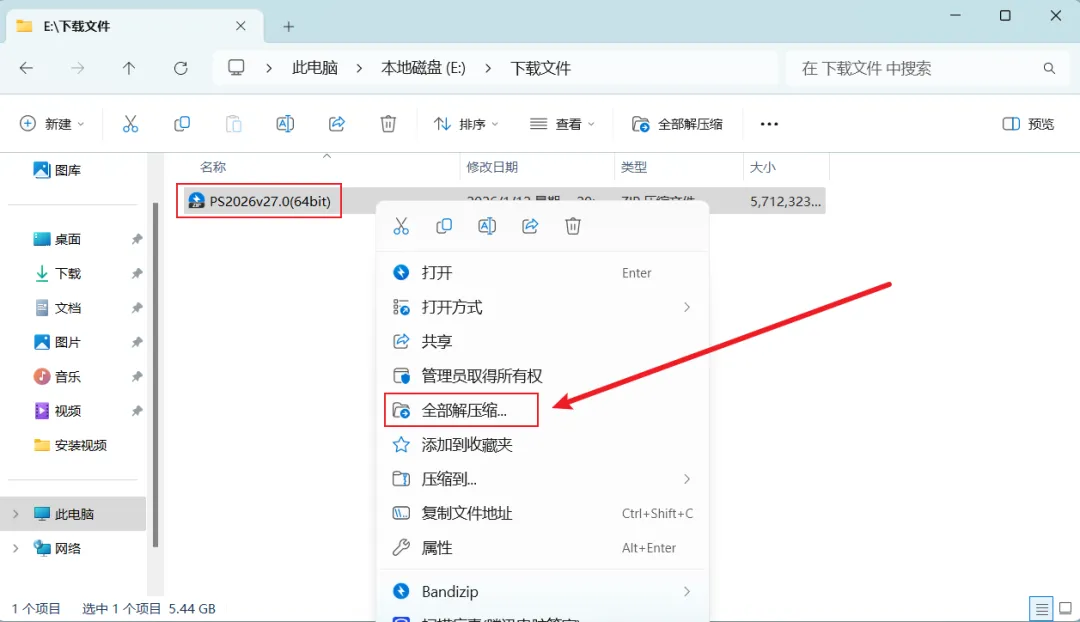
Task: Click the Copy icon in the context menu
Action: [444, 226]
